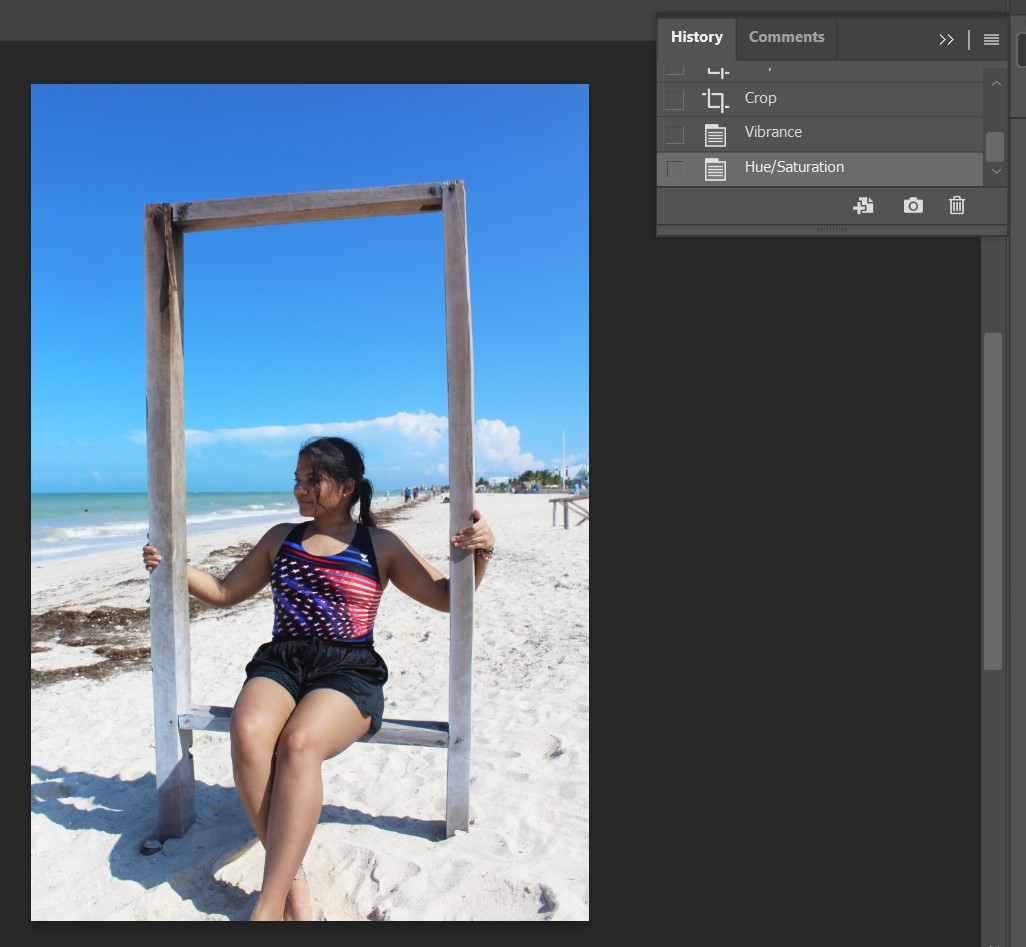Open the History panel options menu
1026x947 pixels.
point(991,40)
